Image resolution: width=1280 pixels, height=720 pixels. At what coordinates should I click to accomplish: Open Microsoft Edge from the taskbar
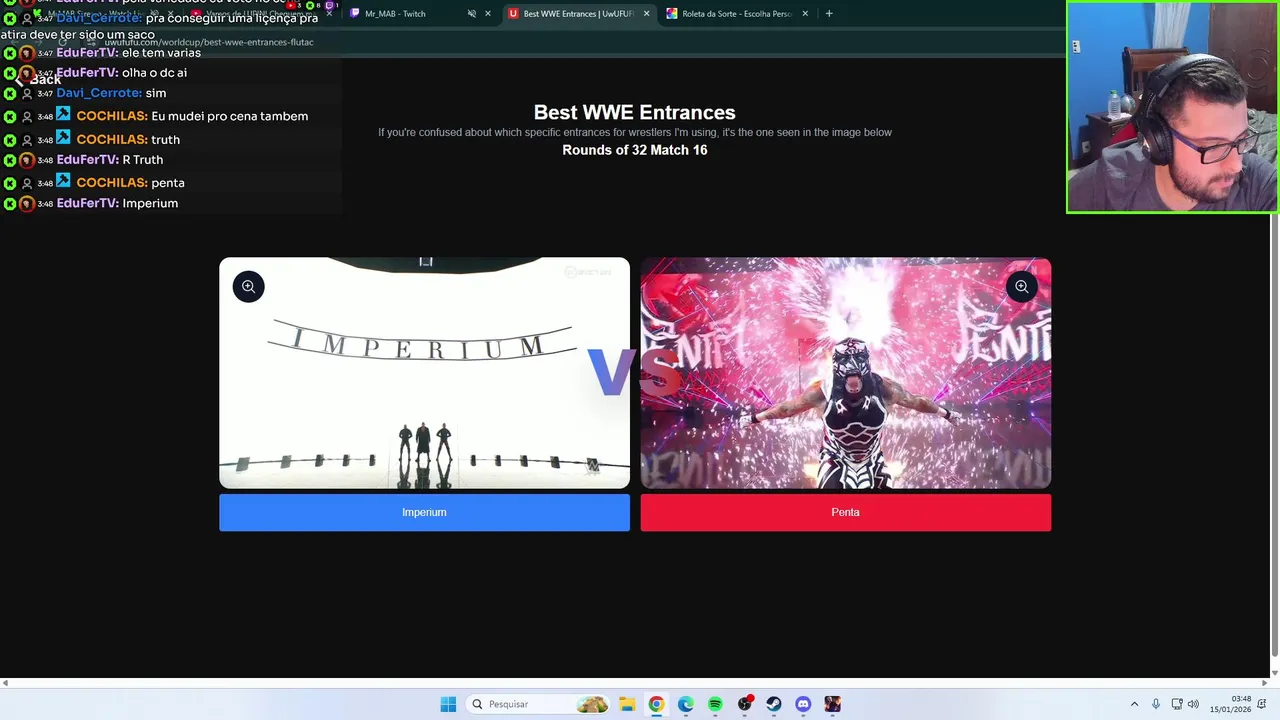click(685, 704)
